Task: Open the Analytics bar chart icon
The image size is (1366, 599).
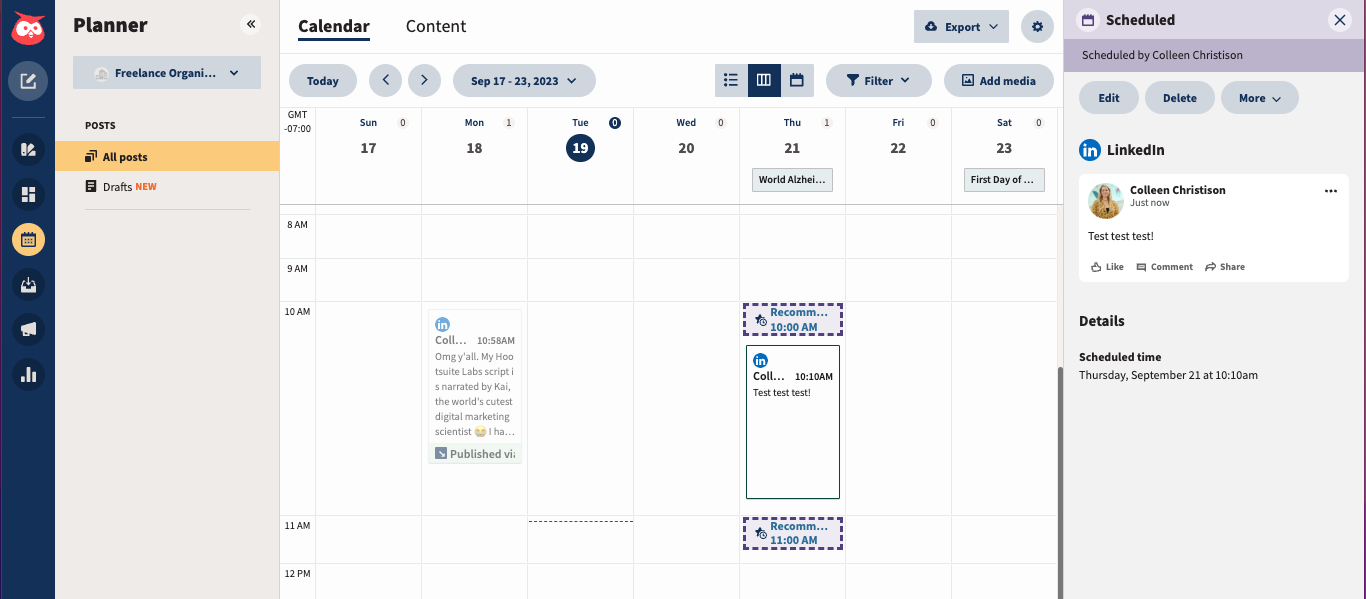Action: point(28,375)
